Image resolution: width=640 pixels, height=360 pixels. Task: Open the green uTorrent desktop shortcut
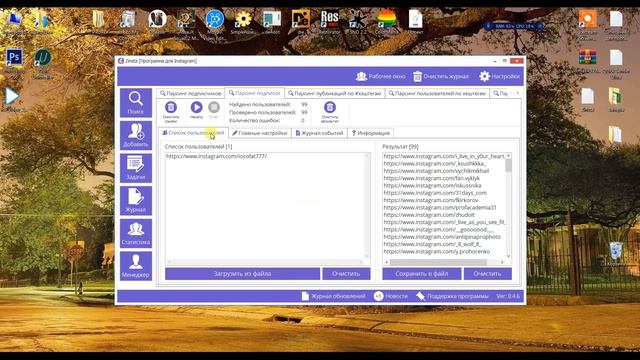tap(42, 58)
